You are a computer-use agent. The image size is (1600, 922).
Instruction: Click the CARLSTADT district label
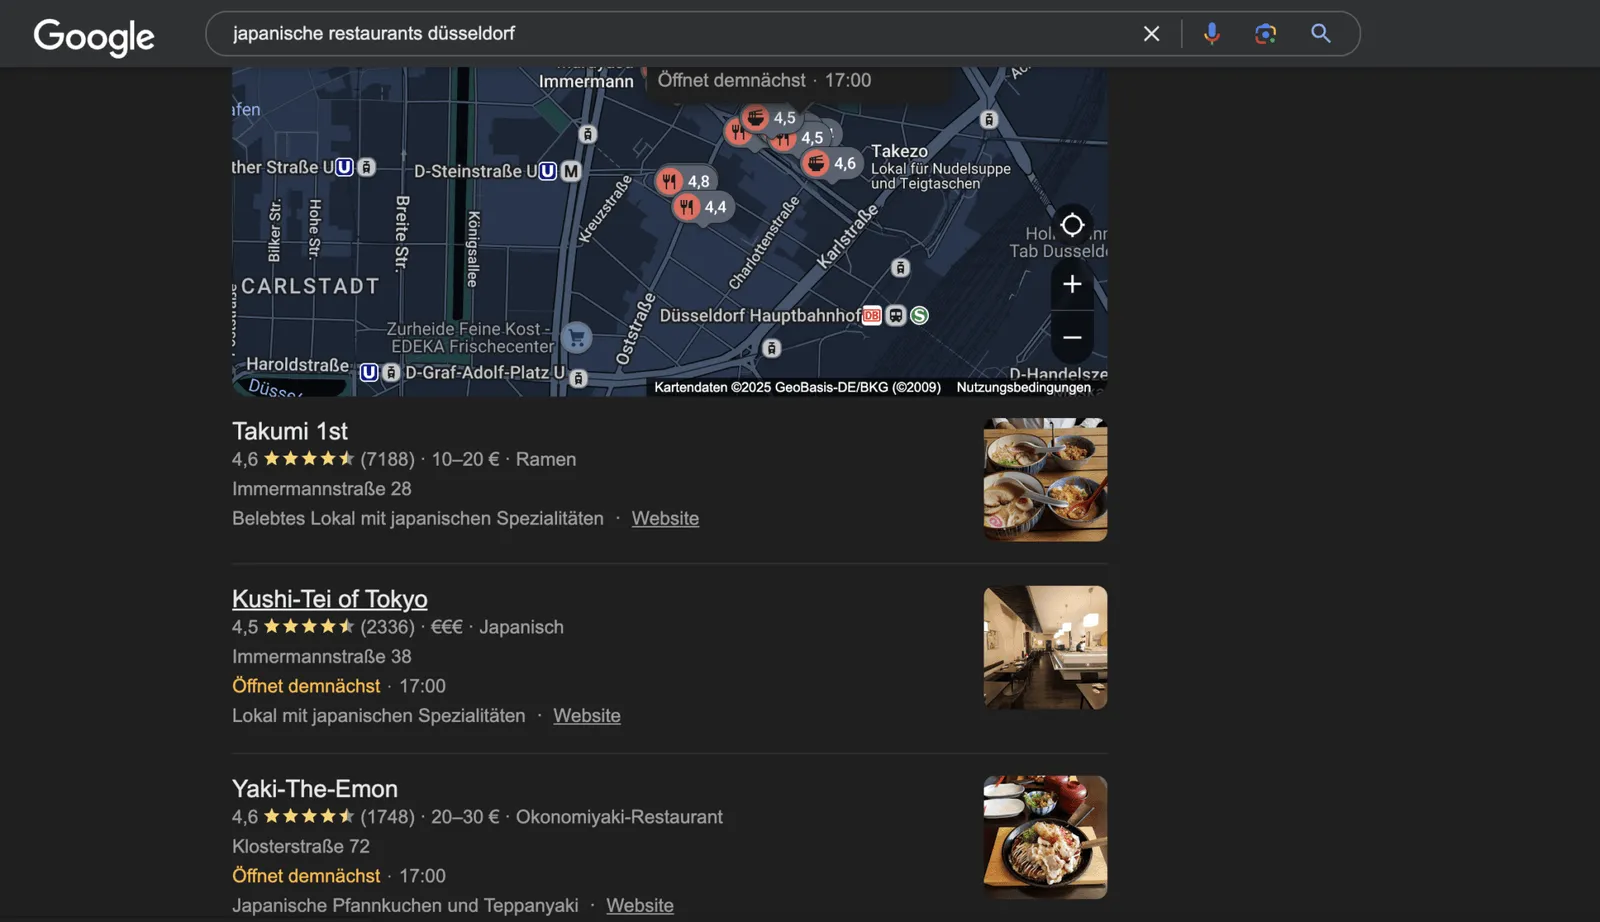pos(310,286)
